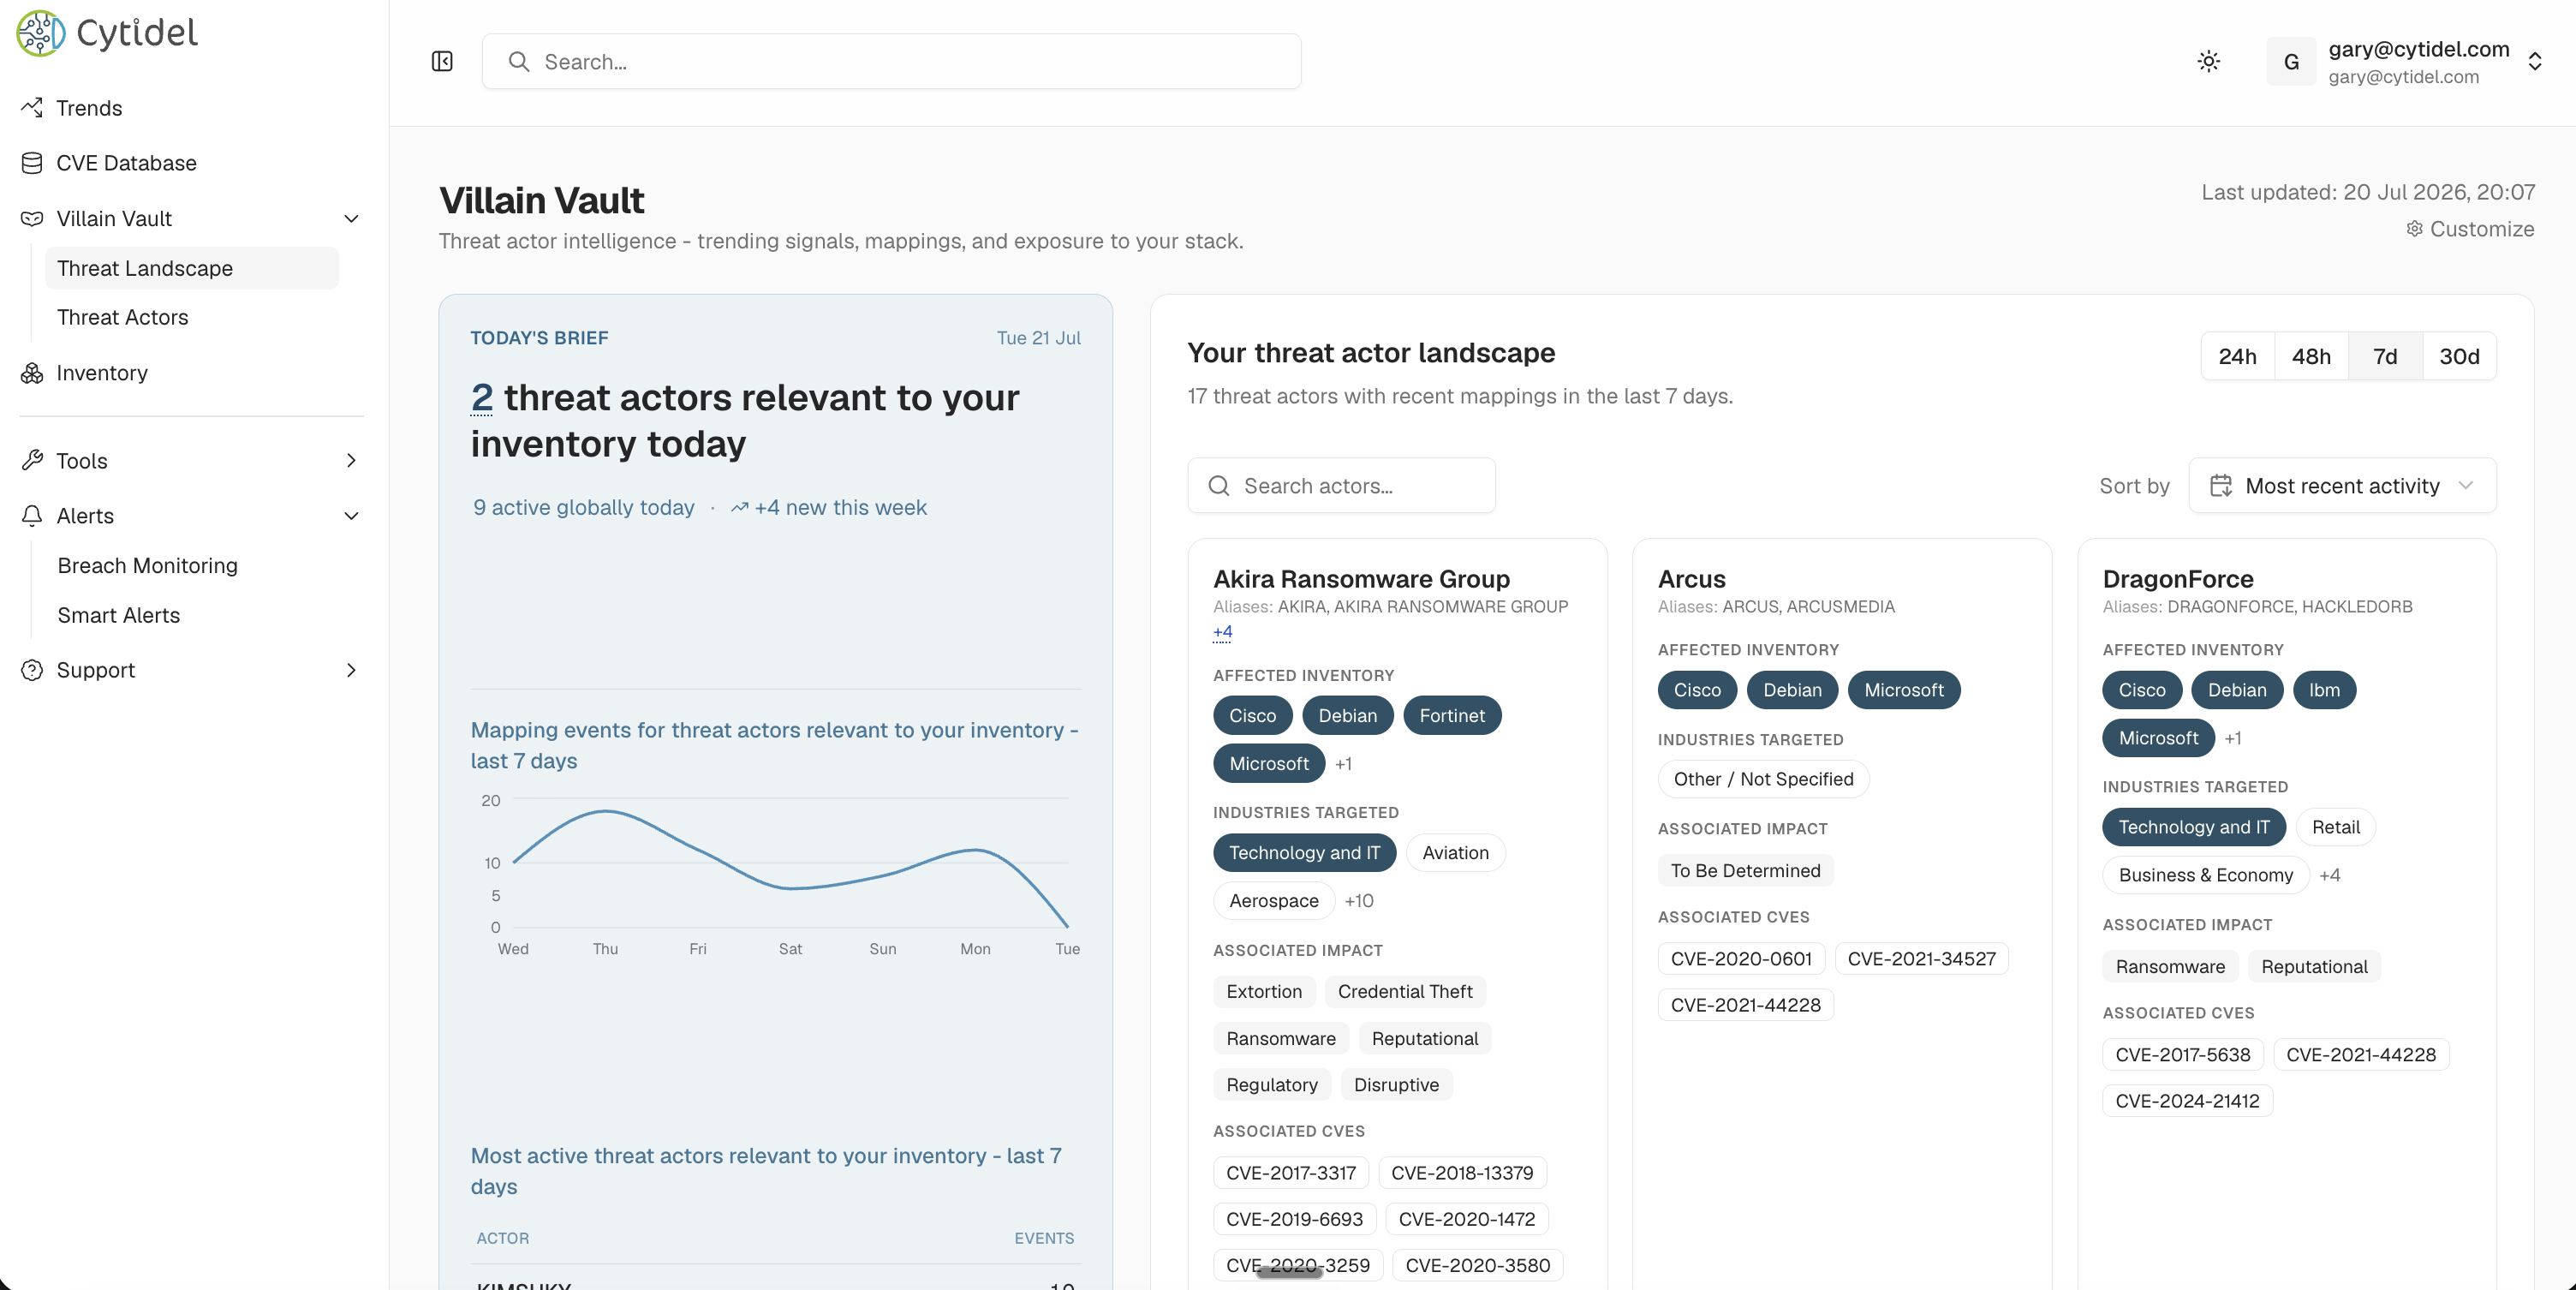Click the Alerts bell icon
Screen dimensions: 2576x1290
click(x=32, y=516)
